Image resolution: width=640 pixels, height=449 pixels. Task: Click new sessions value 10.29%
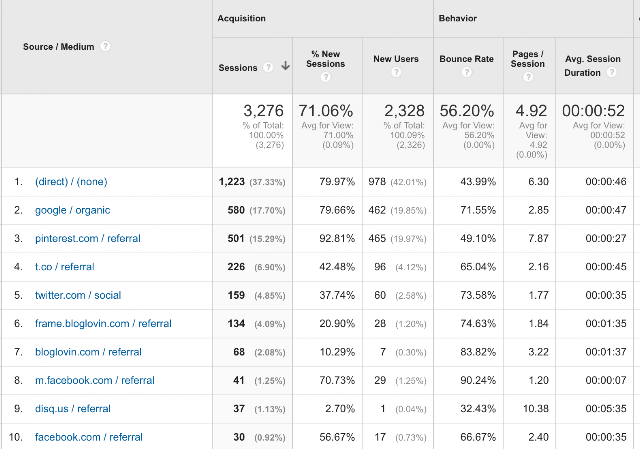[337, 352]
